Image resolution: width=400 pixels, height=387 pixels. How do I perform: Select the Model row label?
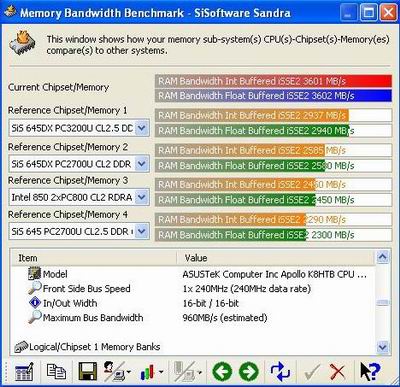tap(55, 274)
